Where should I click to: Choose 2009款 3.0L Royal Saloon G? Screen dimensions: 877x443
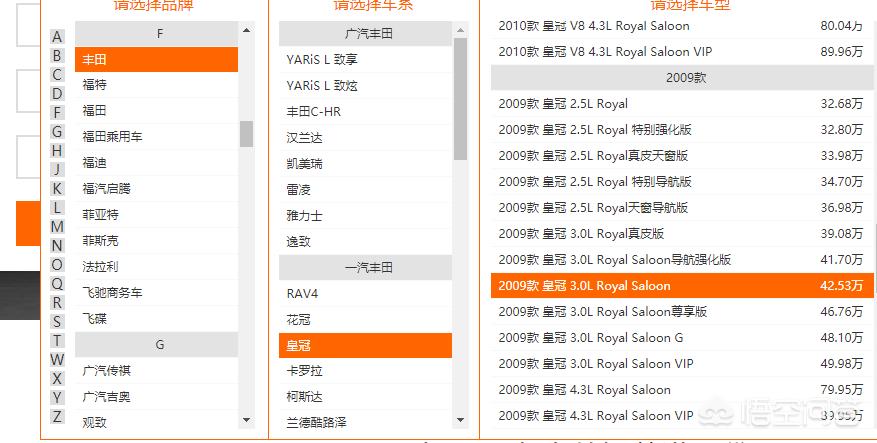682,338
